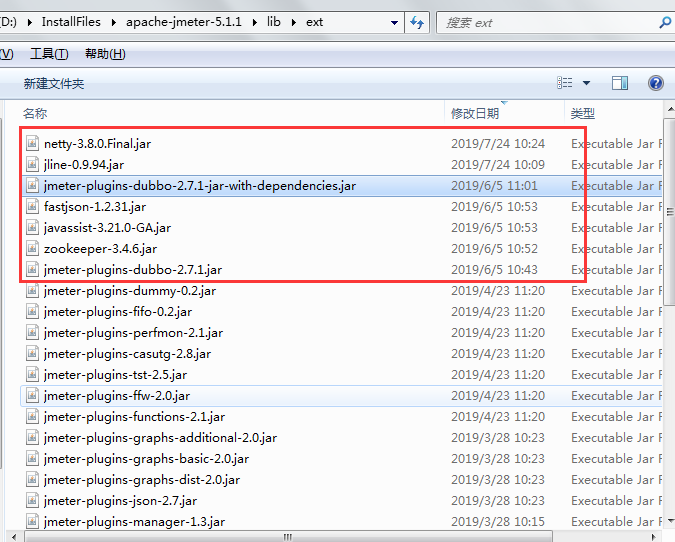This screenshot has height=542, width=675.
Task: Click vertical scrollbar up arrow
Action: 670,109
